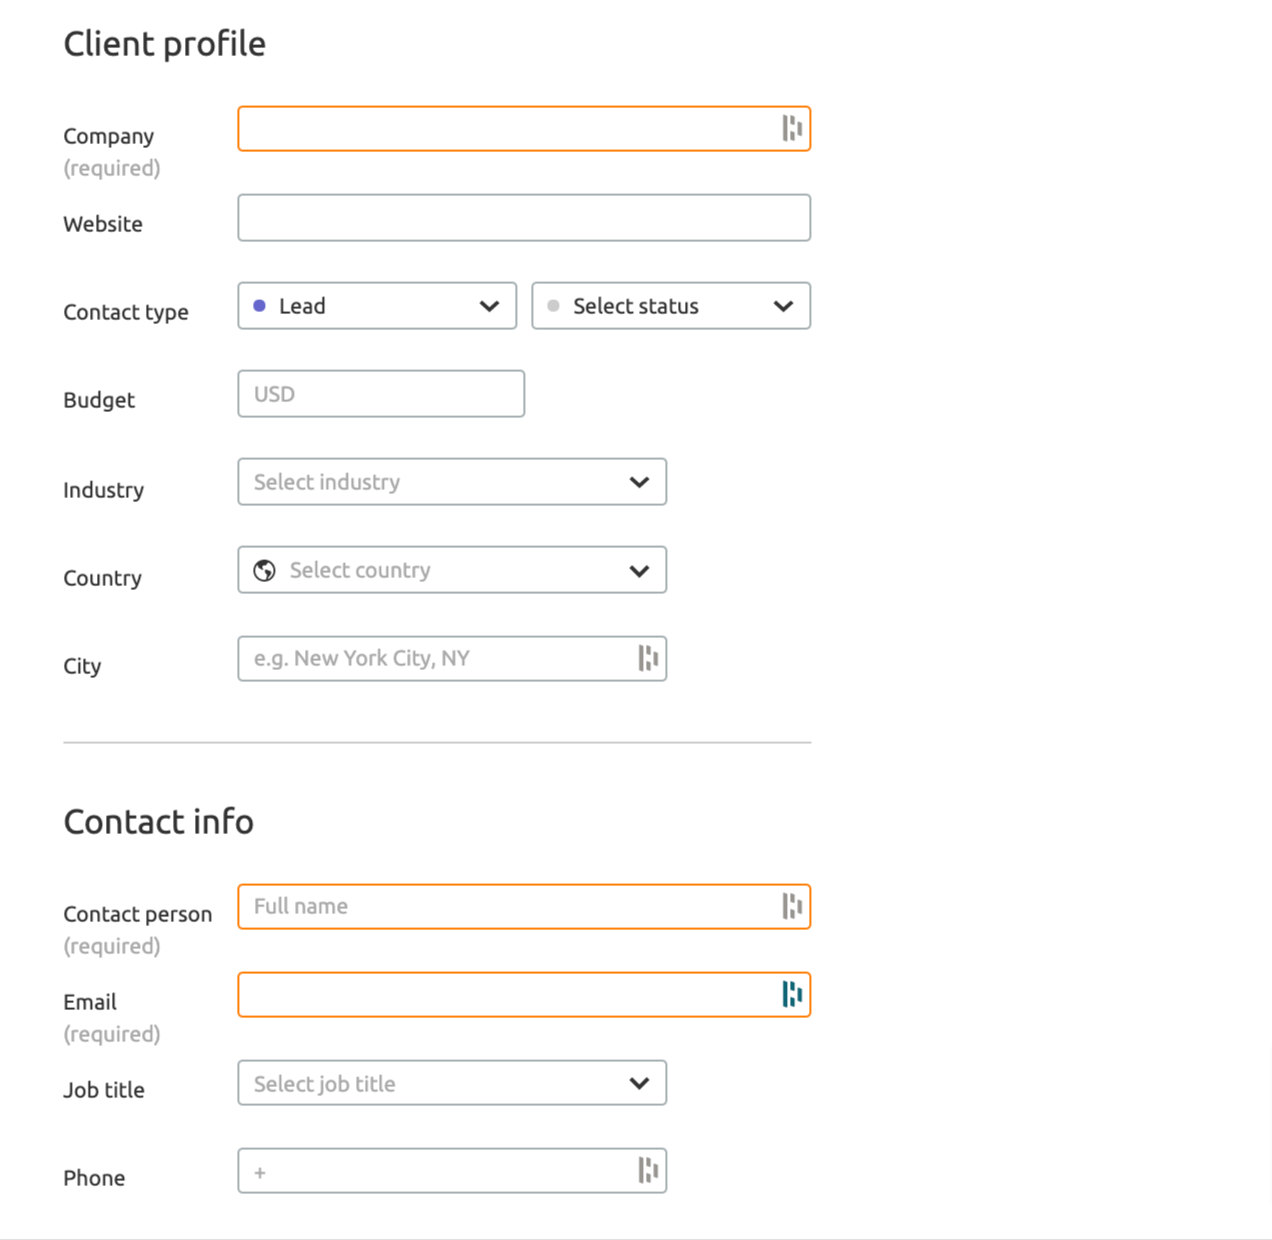Click the teal autofill icon in Email field

click(792, 994)
